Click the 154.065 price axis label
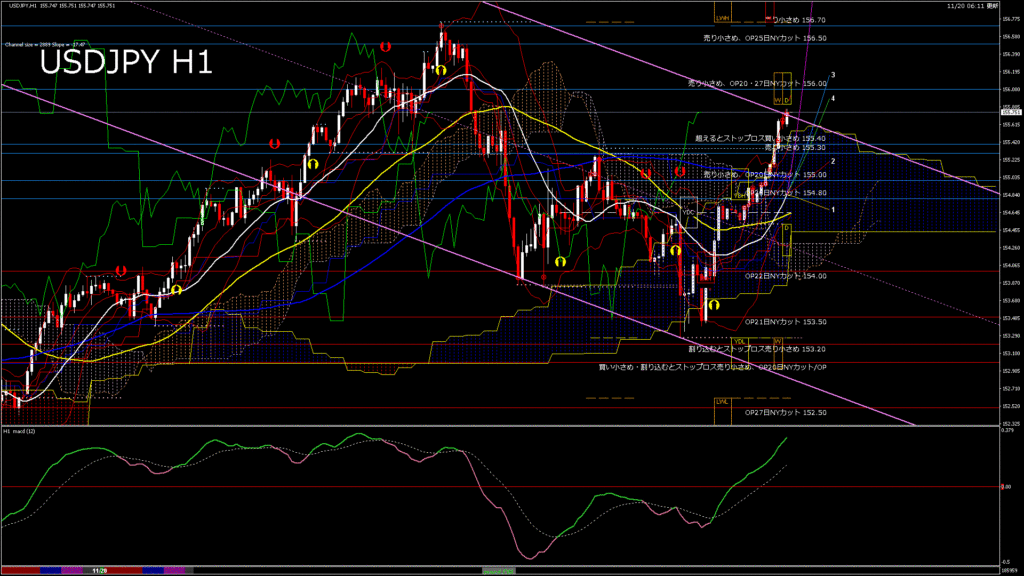This screenshot has width=1024, height=576. click(x=1010, y=265)
